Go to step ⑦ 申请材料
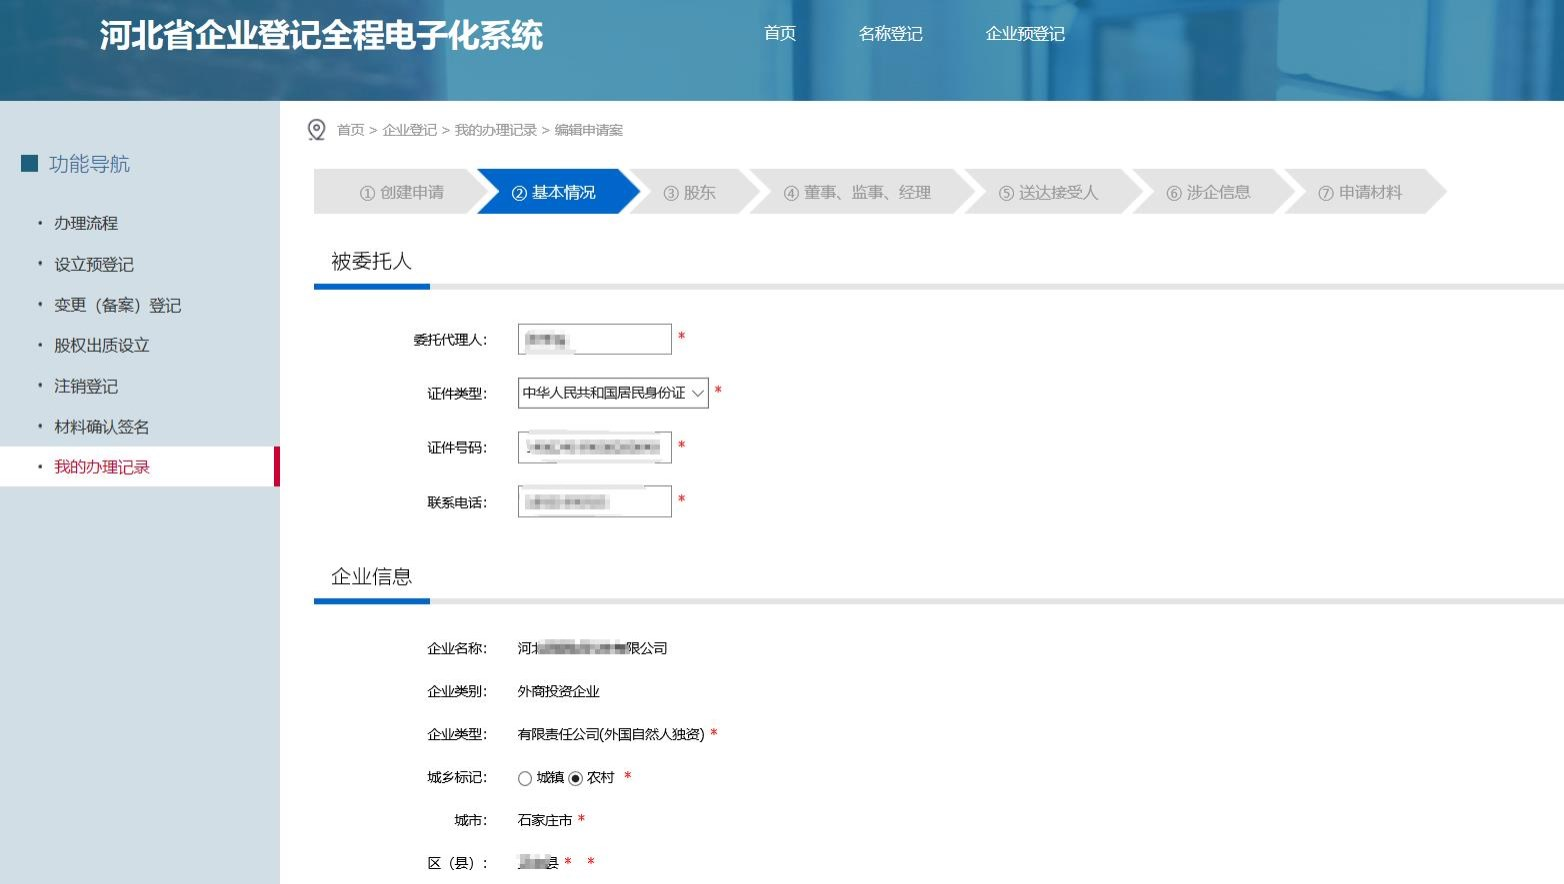The height and width of the screenshot is (884, 1564). (1360, 192)
